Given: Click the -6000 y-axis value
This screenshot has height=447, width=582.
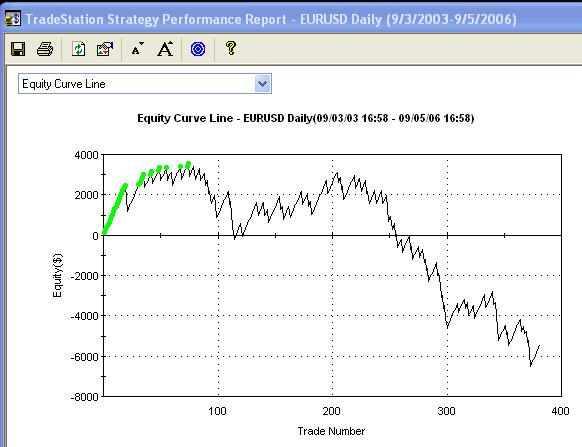Looking at the screenshot, I should coord(85,356).
